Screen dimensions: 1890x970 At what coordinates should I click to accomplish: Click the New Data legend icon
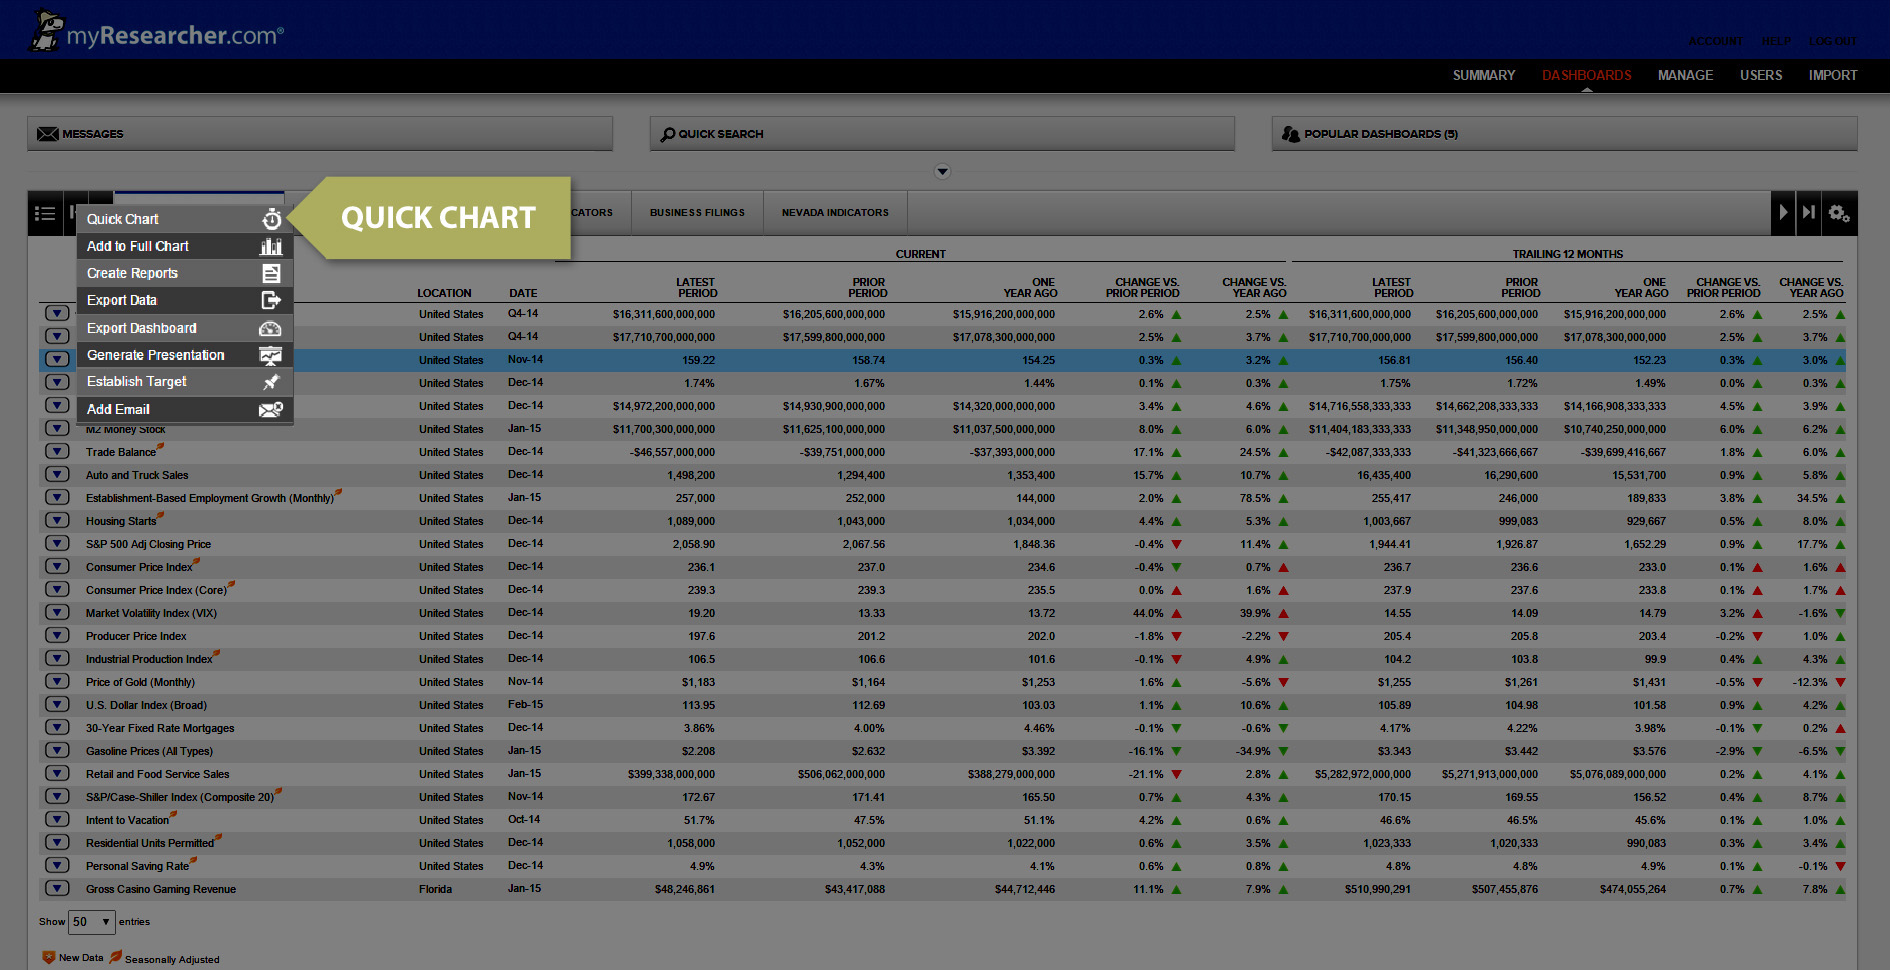tap(48, 957)
